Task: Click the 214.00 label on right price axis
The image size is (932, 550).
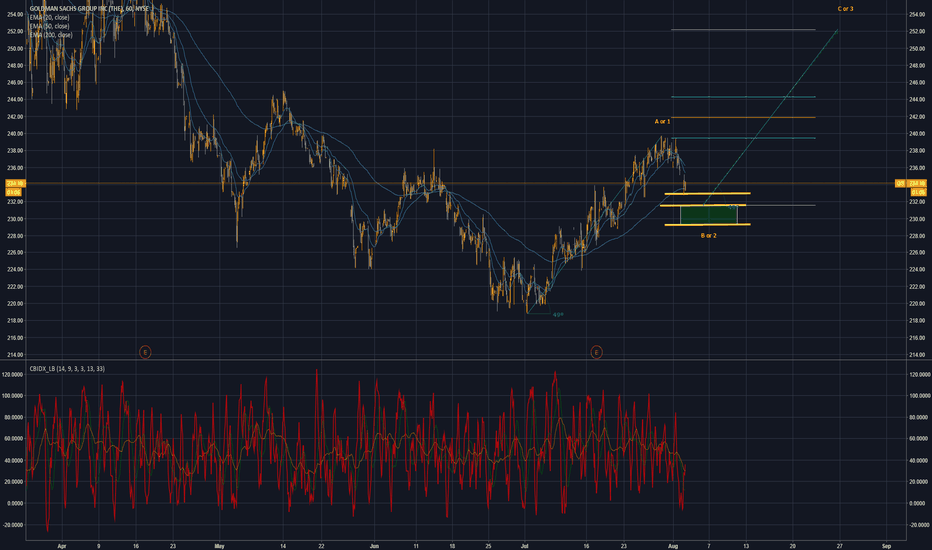Action: pyautogui.click(x=917, y=355)
